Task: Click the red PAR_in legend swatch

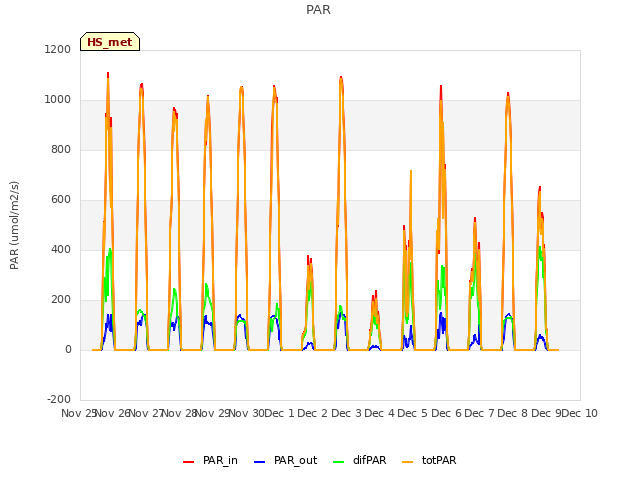Action: pyautogui.click(x=189, y=461)
